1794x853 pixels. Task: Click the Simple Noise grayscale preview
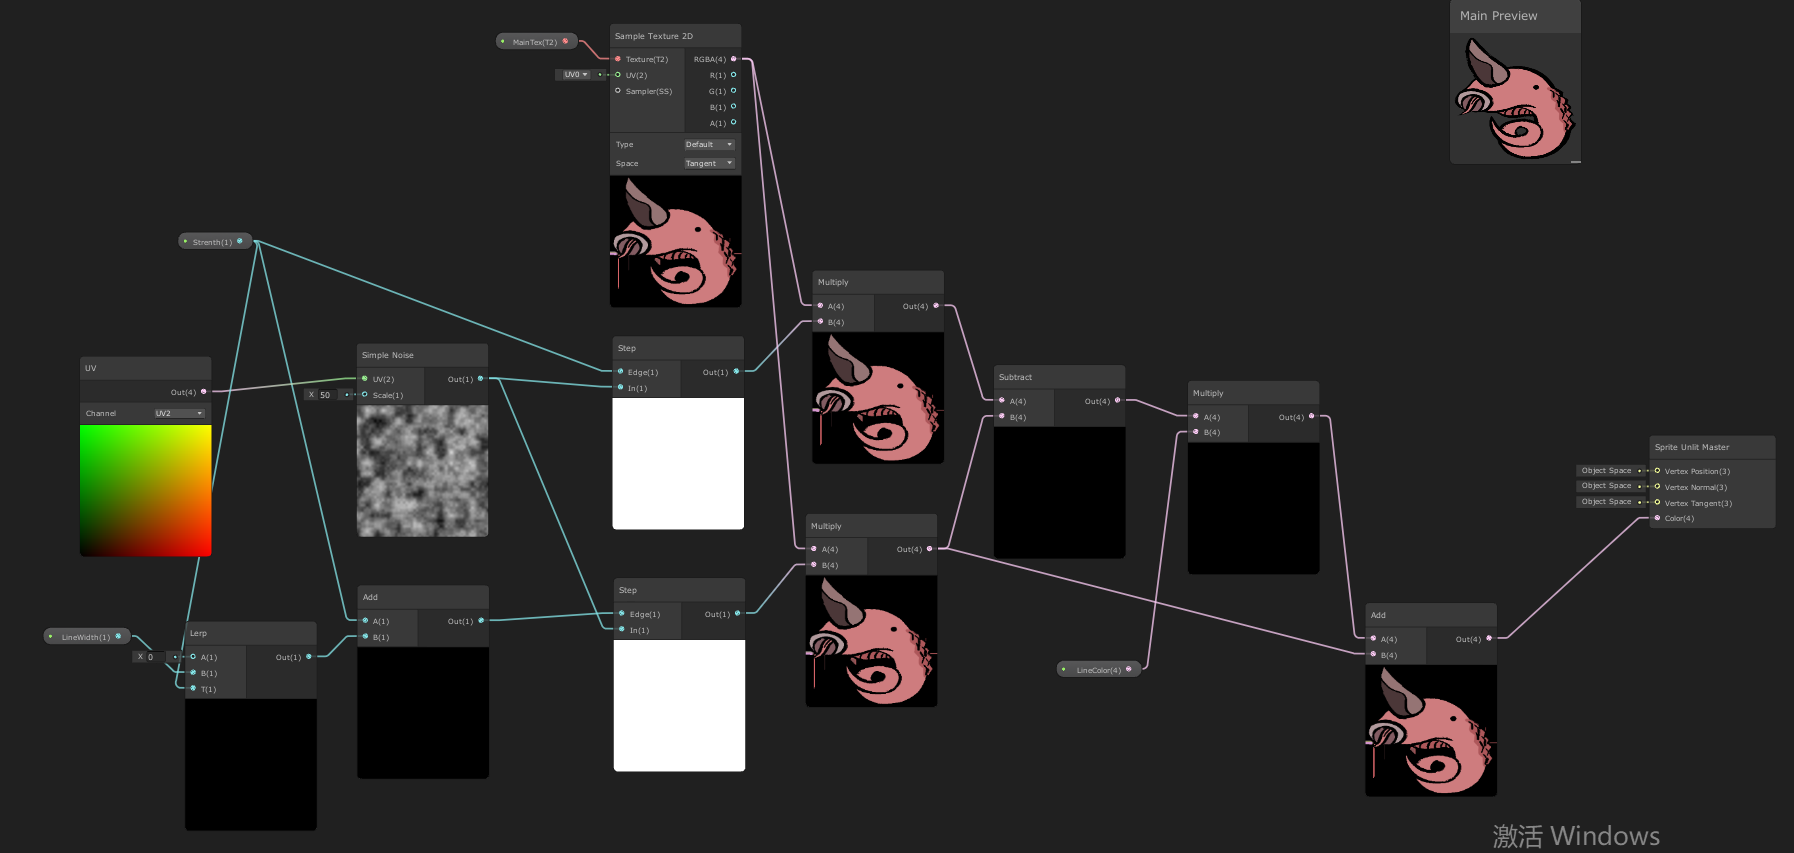(x=423, y=471)
